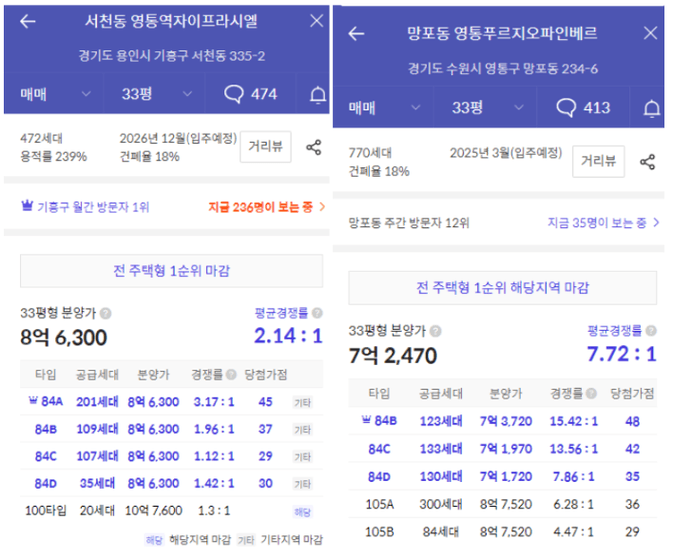Click 3.17 : 1 competition rate value
The height and width of the screenshot is (560, 673).
[x=214, y=402]
